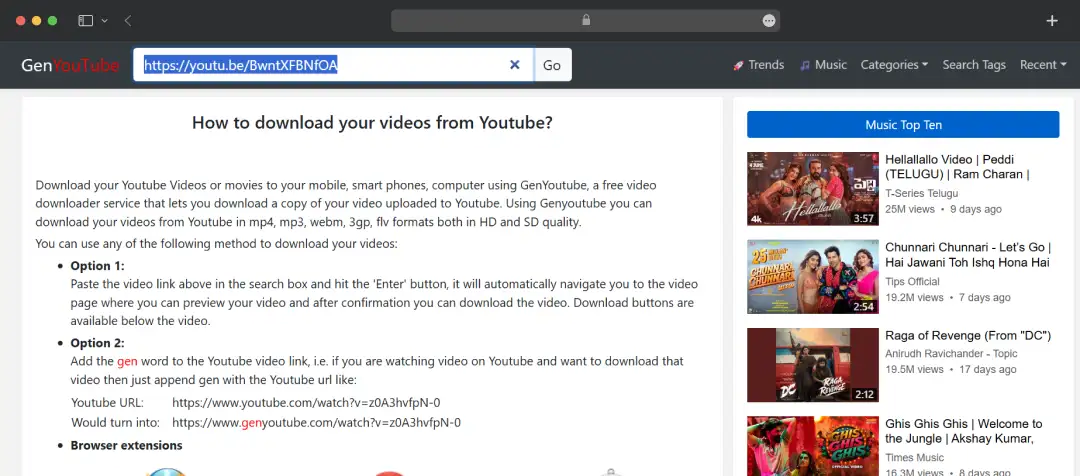Click the rocket icon beside Trends
Image resolution: width=1080 pixels, height=476 pixels.
click(738, 65)
